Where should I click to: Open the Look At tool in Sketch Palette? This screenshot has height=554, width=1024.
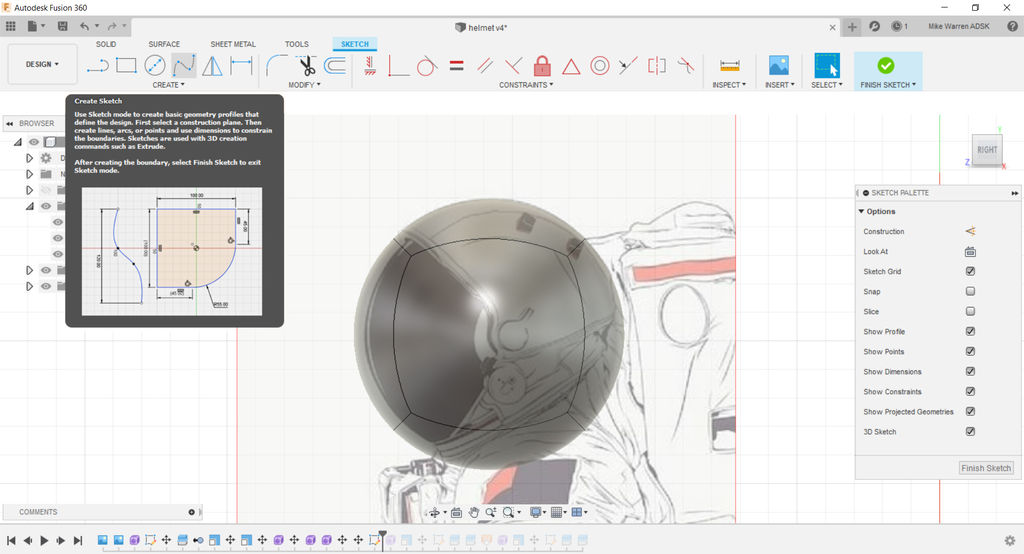(x=970, y=252)
